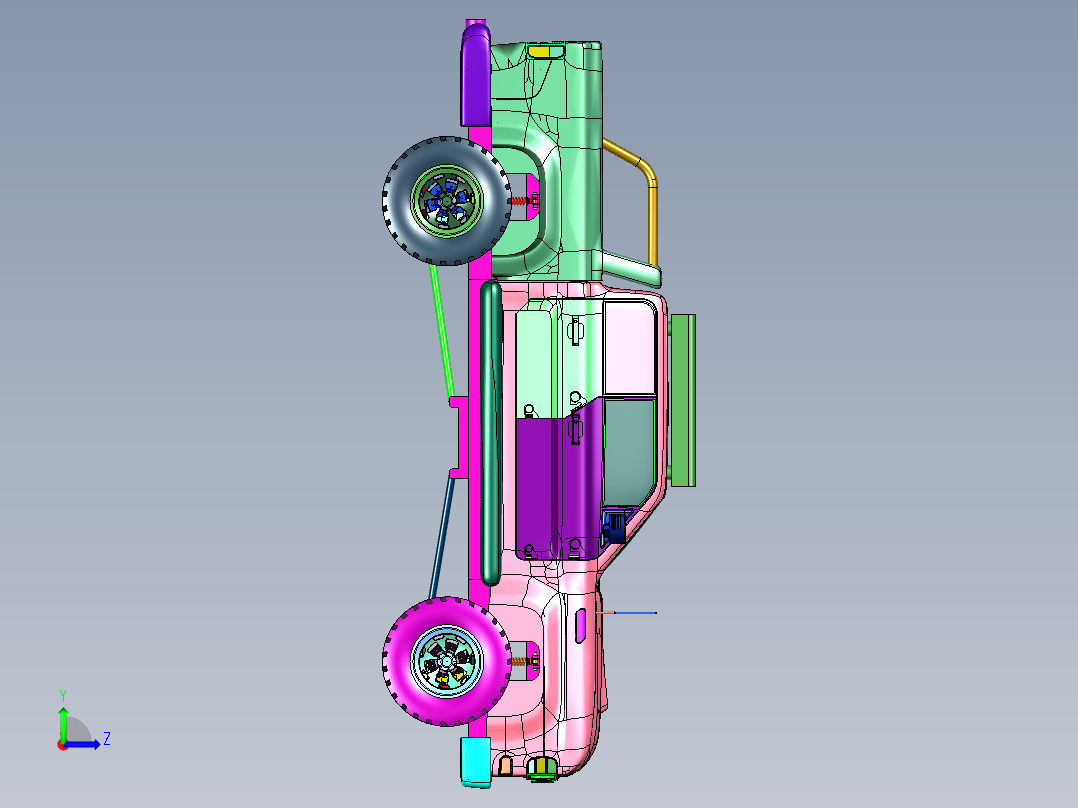
Task: Select the long dark green side step tube
Action: (x=490, y=433)
